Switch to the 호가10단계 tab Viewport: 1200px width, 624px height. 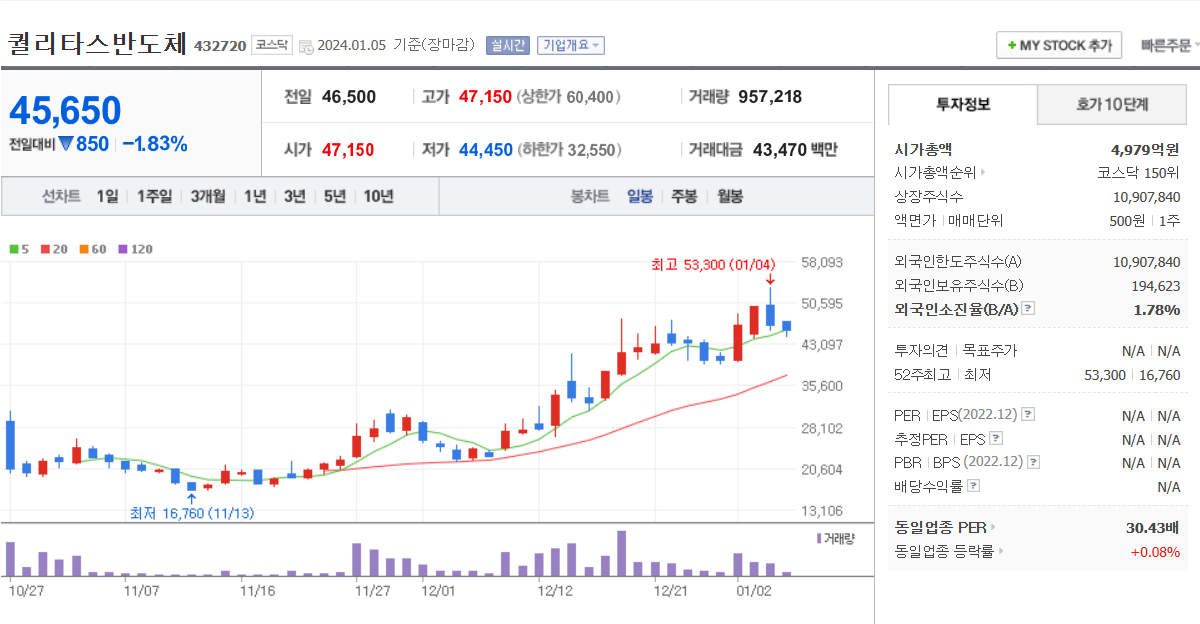click(x=1112, y=104)
